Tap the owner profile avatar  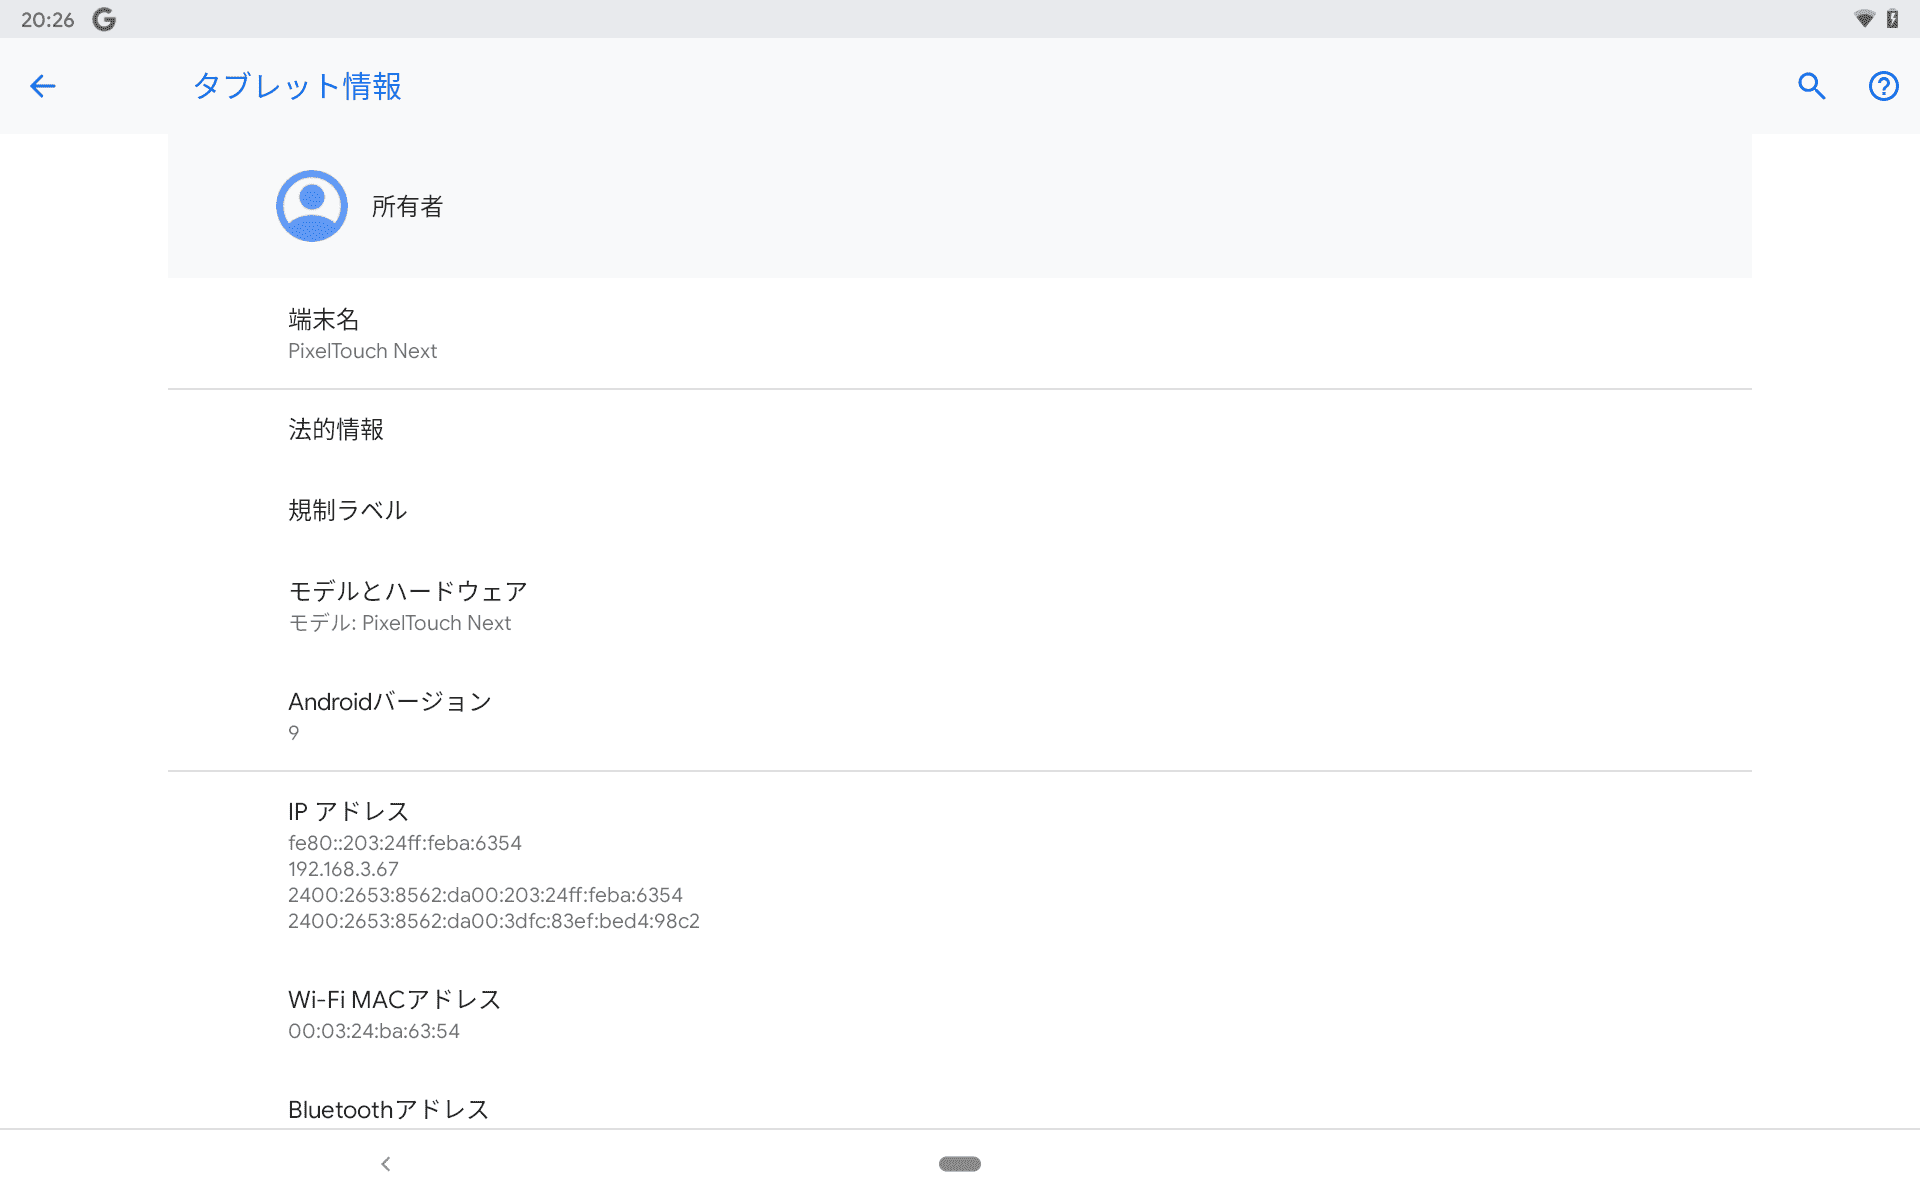[x=312, y=206]
